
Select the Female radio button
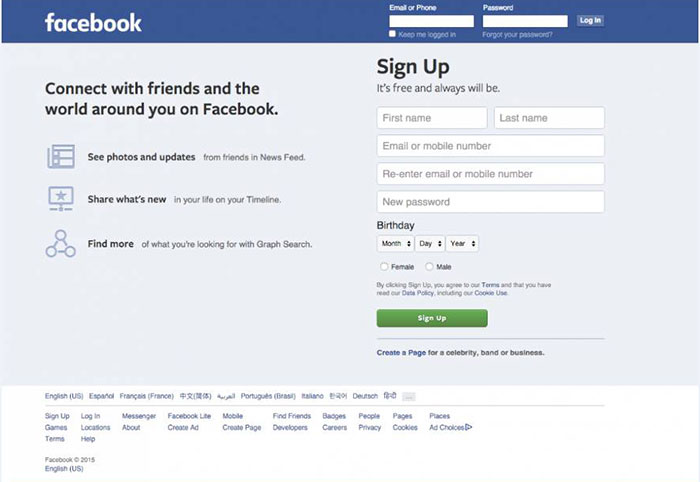point(384,266)
